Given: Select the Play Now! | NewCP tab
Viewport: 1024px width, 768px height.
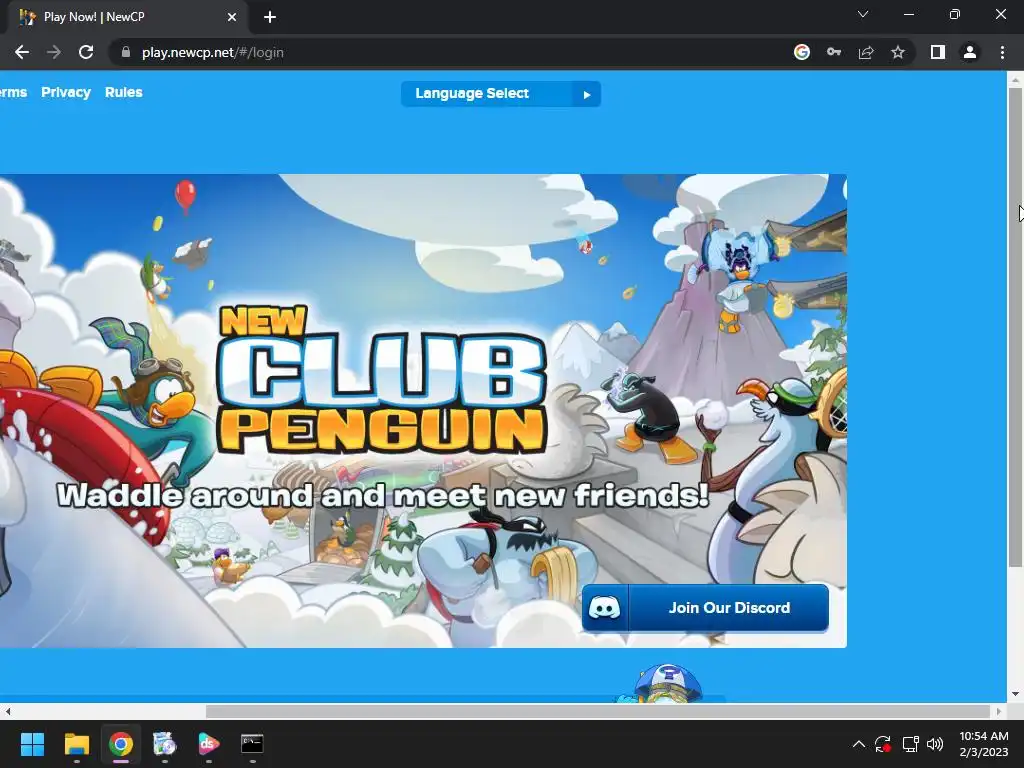Looking at the screenshot, I should pyautogui.click(x=124, y=17).
